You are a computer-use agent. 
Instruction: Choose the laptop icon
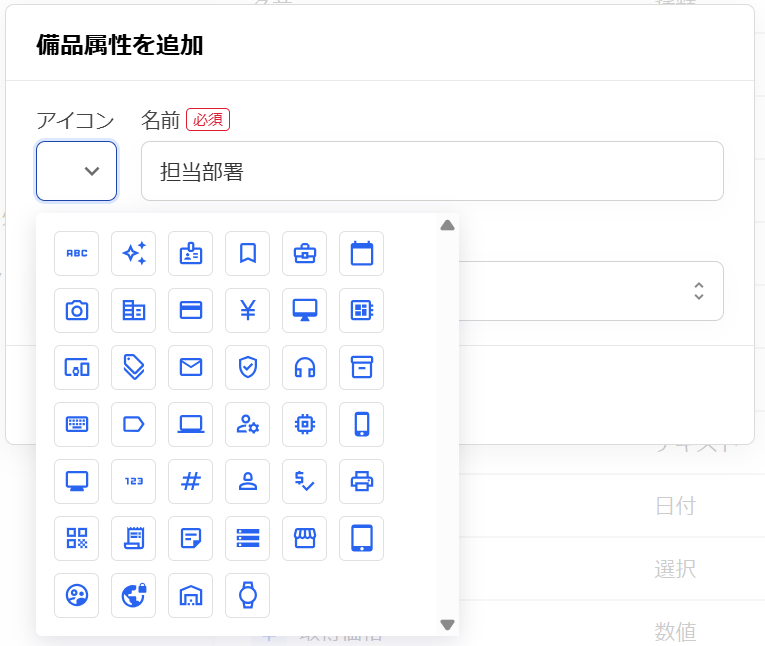coord(191,424)
